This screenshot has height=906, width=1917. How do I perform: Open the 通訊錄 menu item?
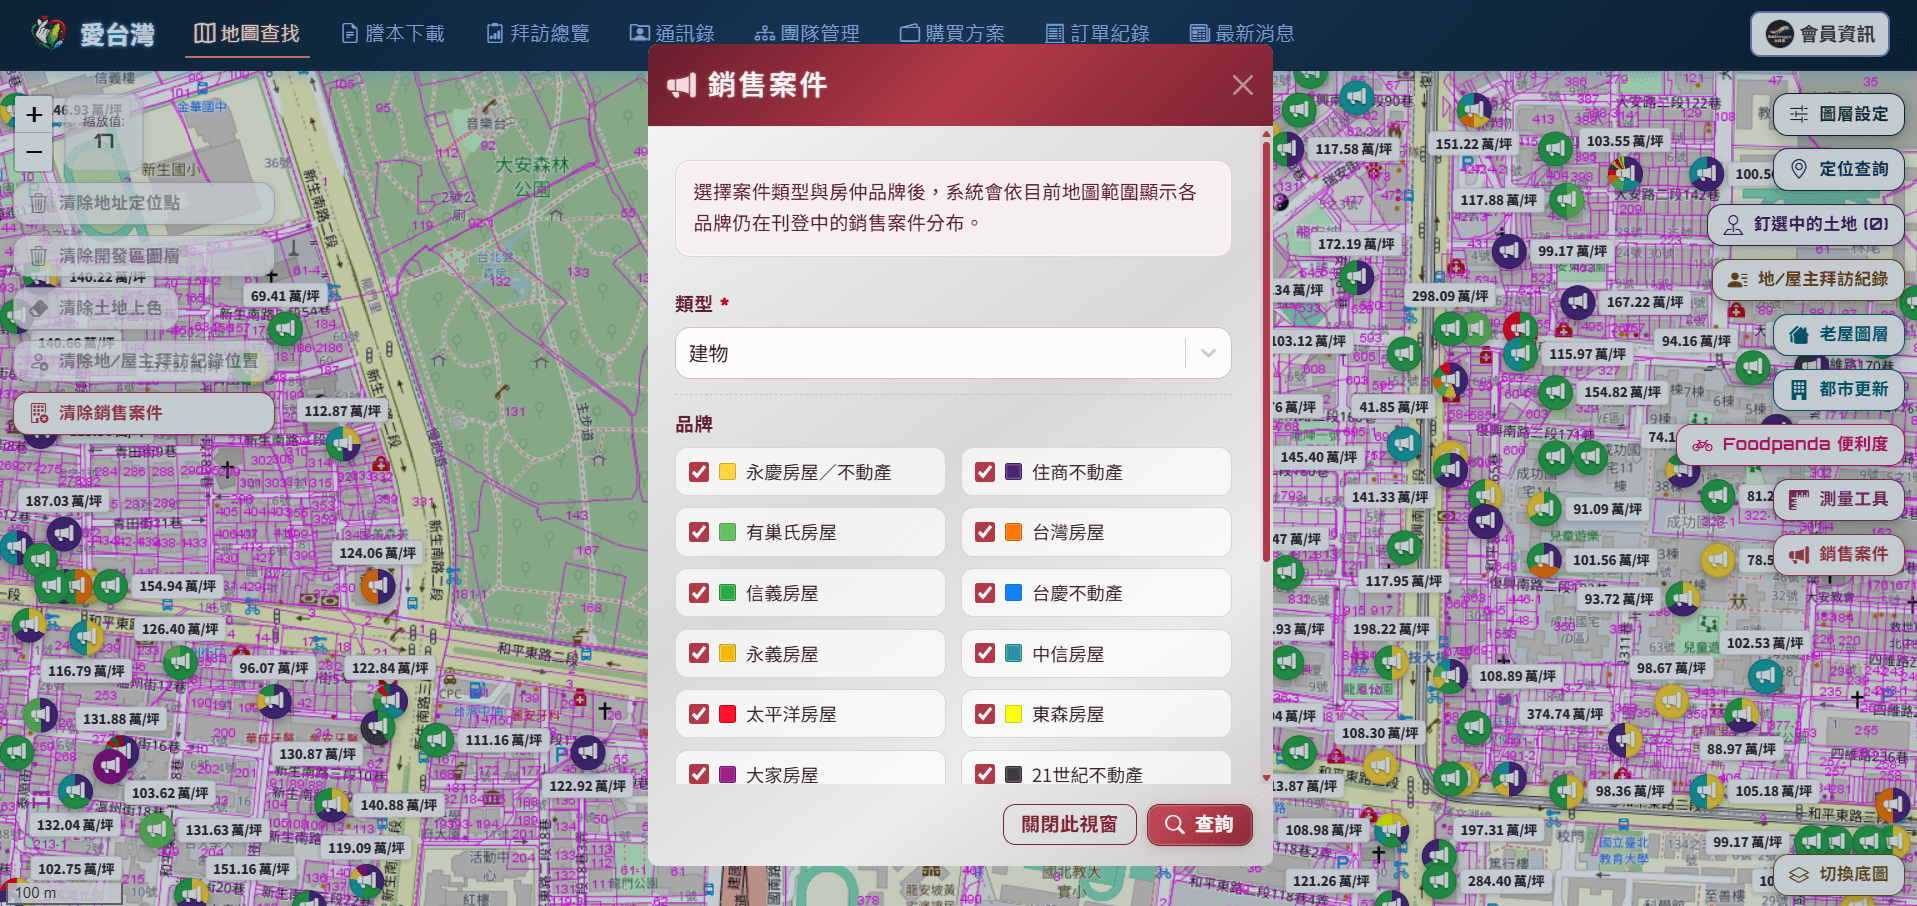pyautogui.click(x=672, y=34)
